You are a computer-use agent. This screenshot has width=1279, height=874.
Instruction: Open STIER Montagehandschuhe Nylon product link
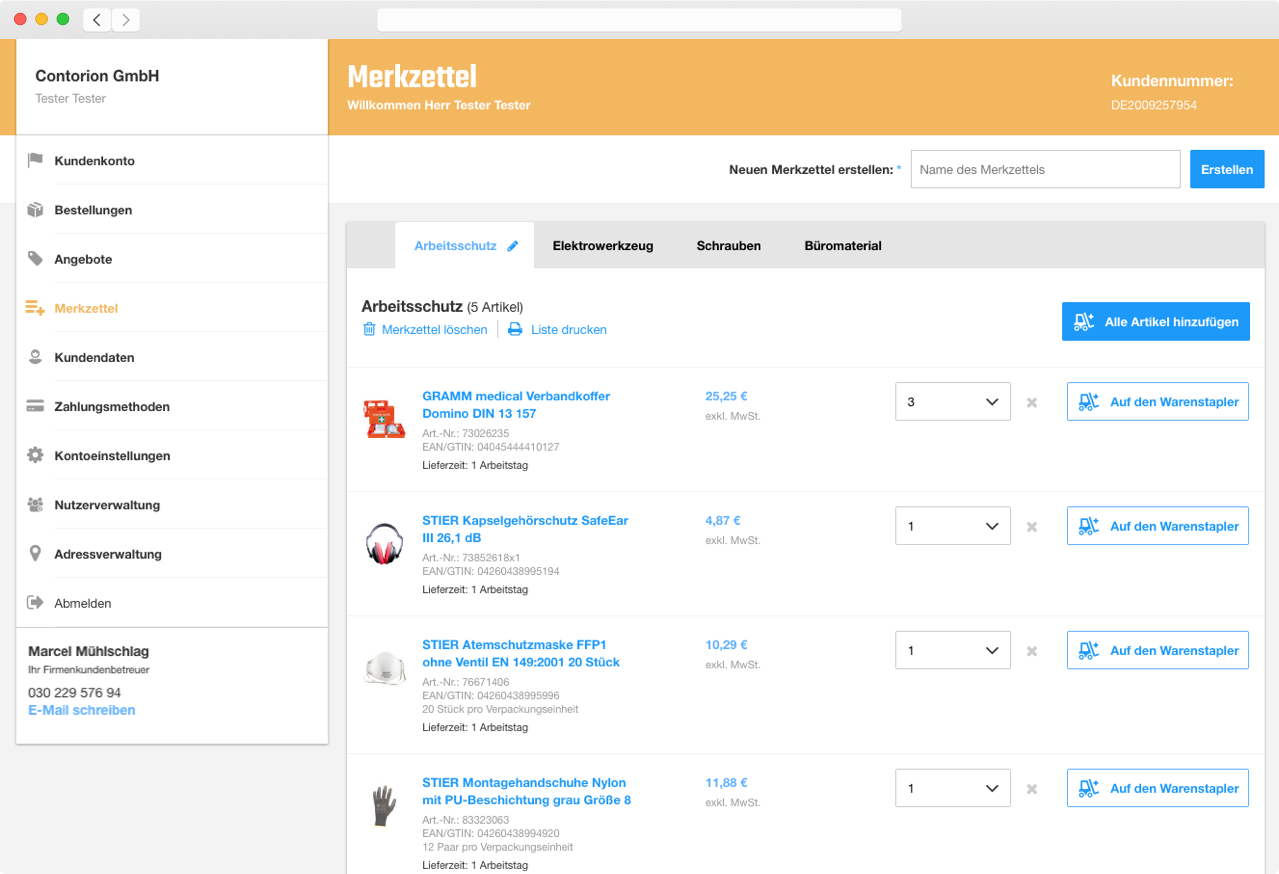coord(527,791)
